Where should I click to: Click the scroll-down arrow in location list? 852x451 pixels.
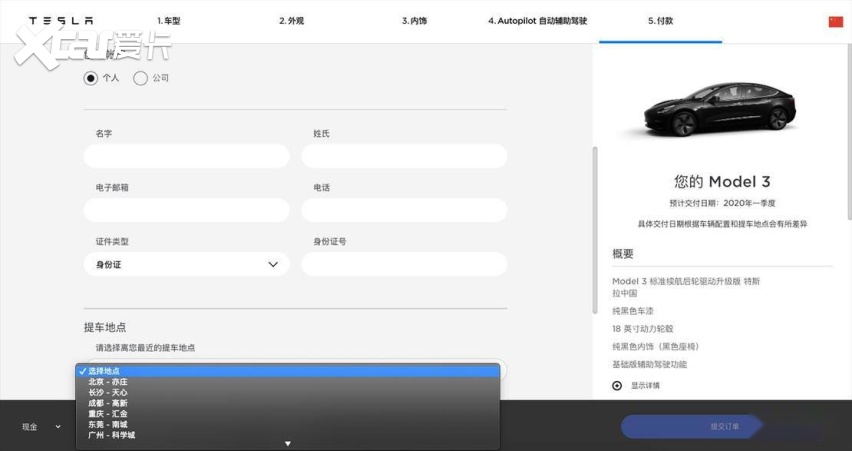coord(288,443)
